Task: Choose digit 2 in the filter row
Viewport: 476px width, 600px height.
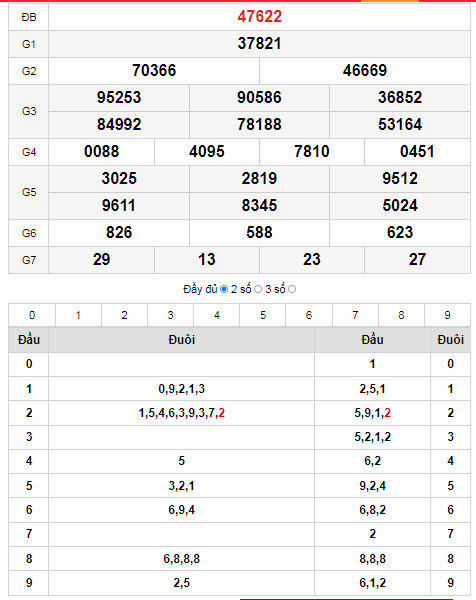Action: point(124,315)
